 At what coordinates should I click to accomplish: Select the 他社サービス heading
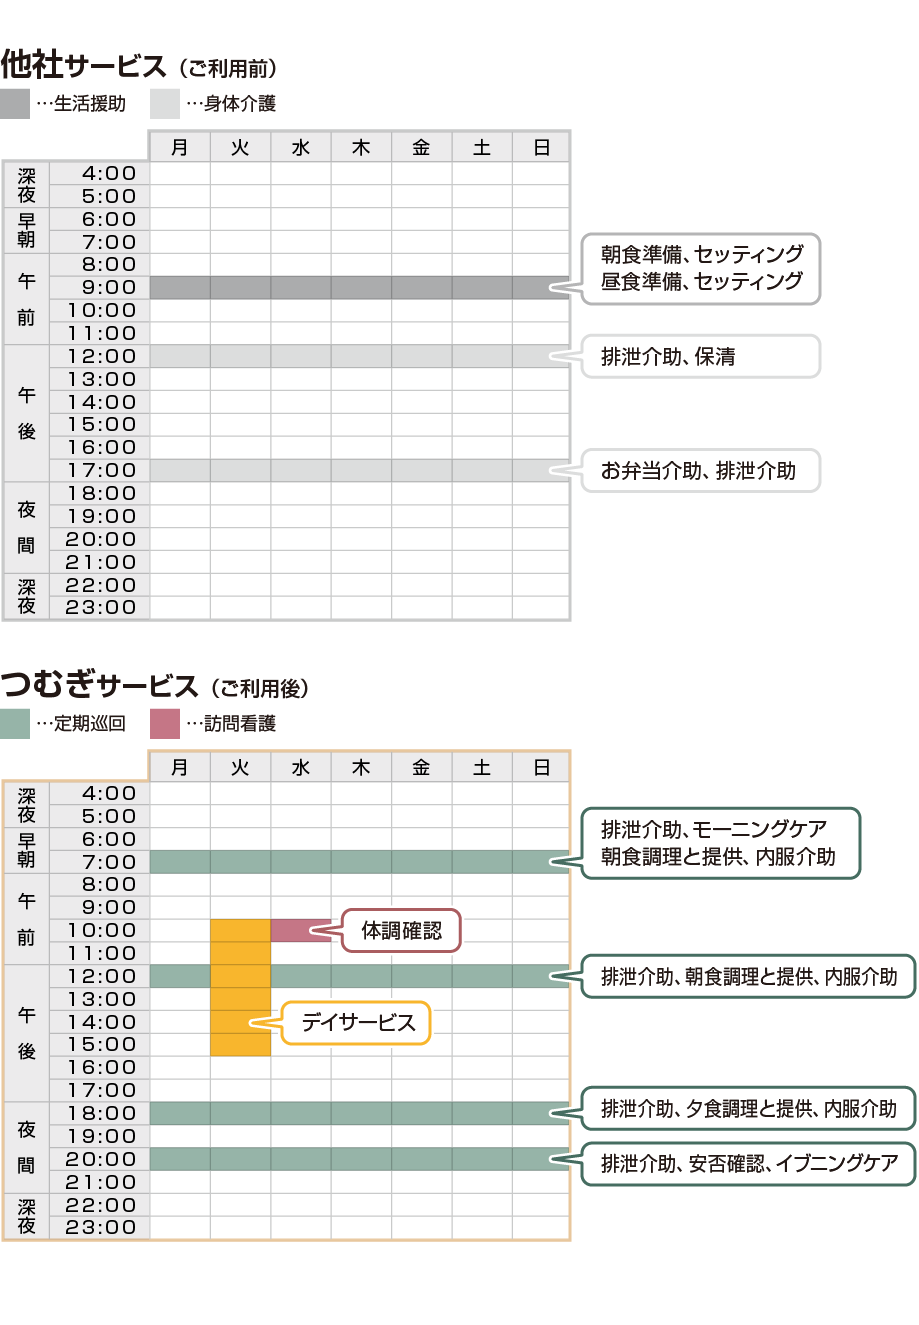(83, 65)
